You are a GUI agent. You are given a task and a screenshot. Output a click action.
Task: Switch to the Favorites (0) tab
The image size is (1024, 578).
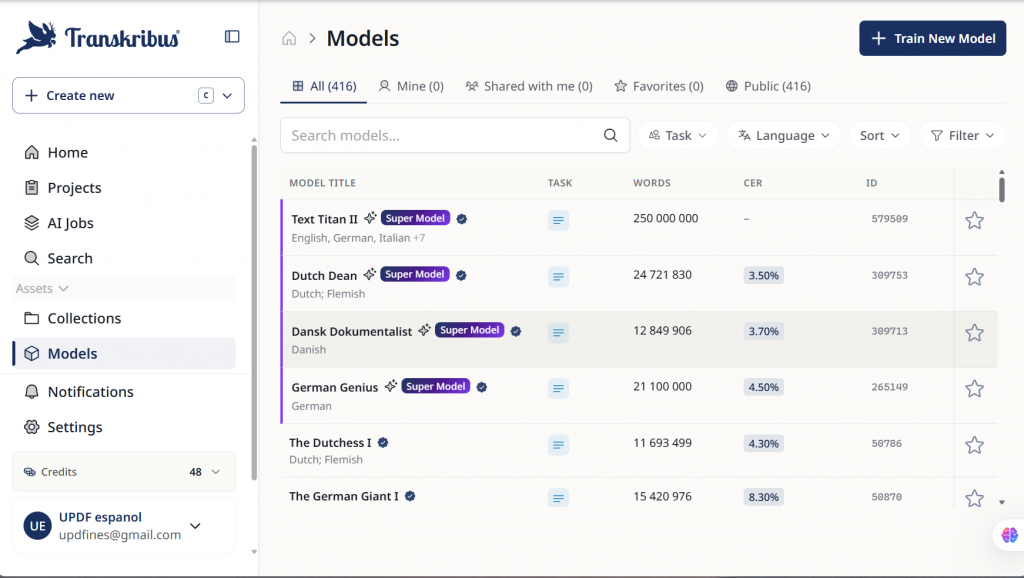tap(659, 86)
